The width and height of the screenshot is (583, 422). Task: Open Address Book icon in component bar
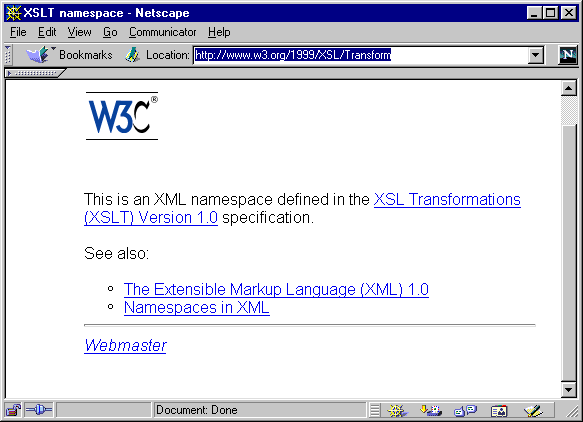tap(499, 410)
